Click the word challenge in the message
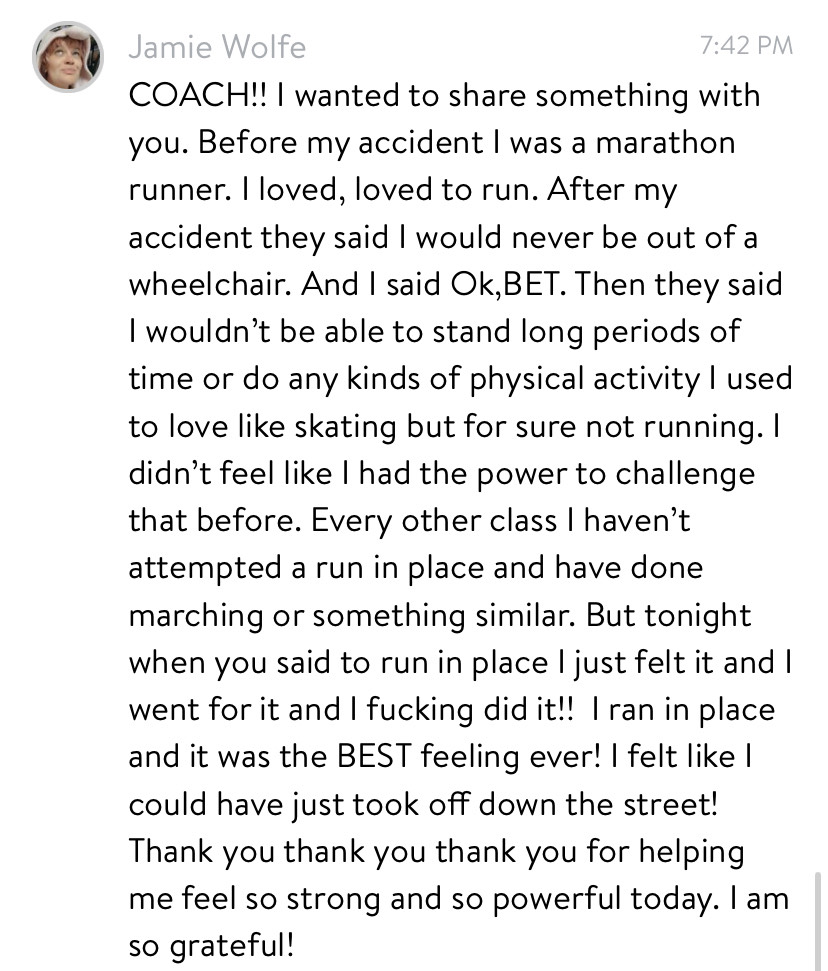Viewport: 828px width, 971px height. pyautogui.click(x=685, y=474)
